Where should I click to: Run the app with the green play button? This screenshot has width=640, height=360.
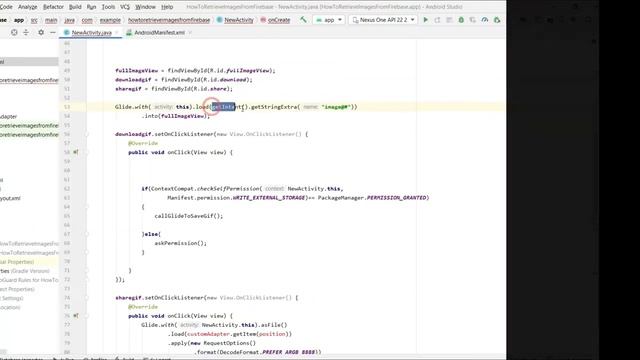(425, 20)
